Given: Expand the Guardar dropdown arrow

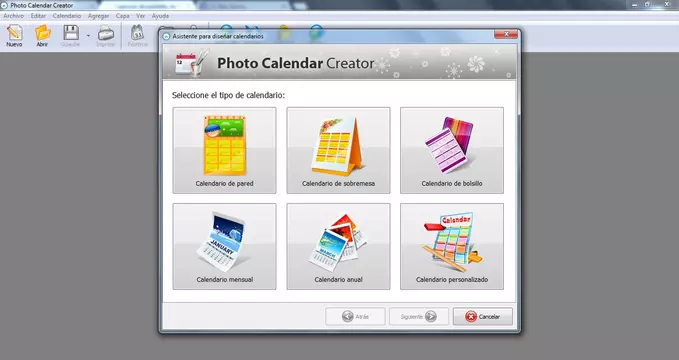Looking at the screenshot, I should [88, 36].
